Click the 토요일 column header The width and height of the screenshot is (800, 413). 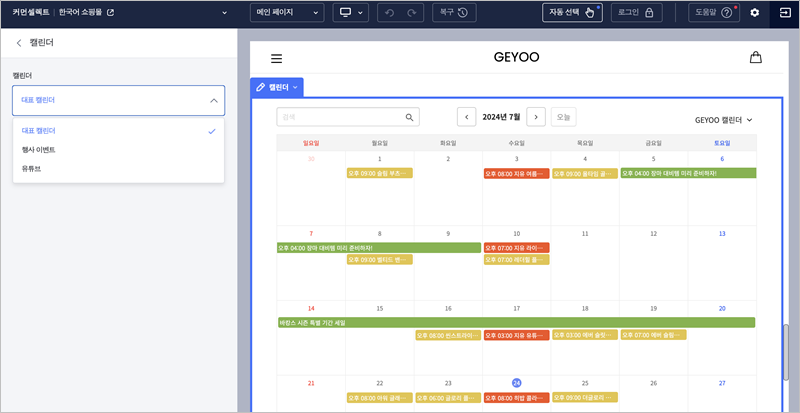tap(722, 143)
